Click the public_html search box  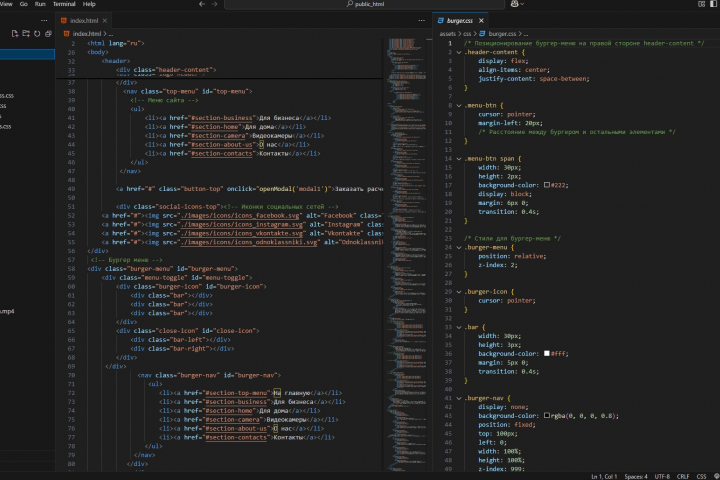point(364,4)
